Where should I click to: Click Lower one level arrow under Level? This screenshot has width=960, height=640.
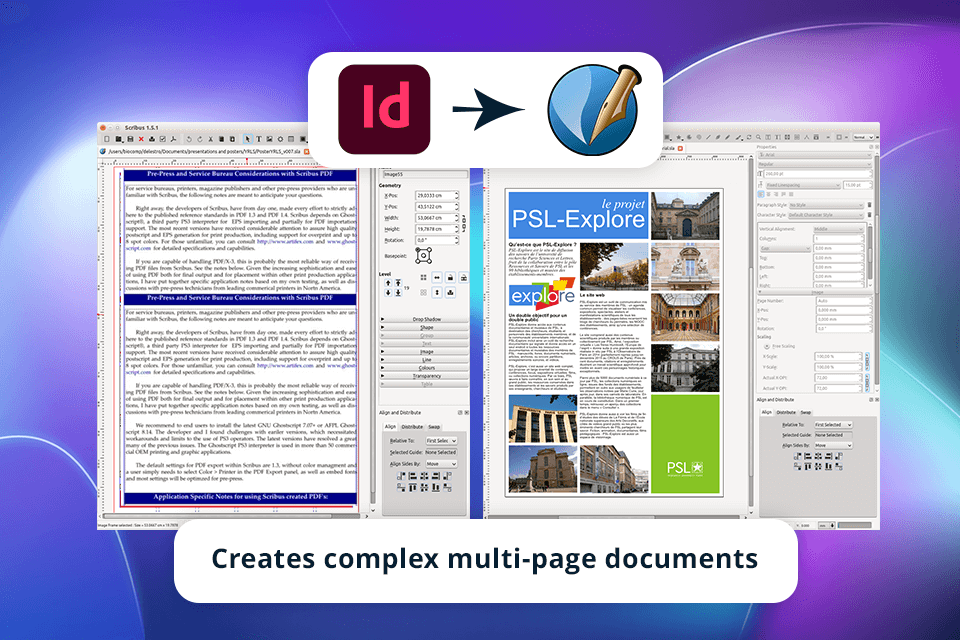pos(388,293)
